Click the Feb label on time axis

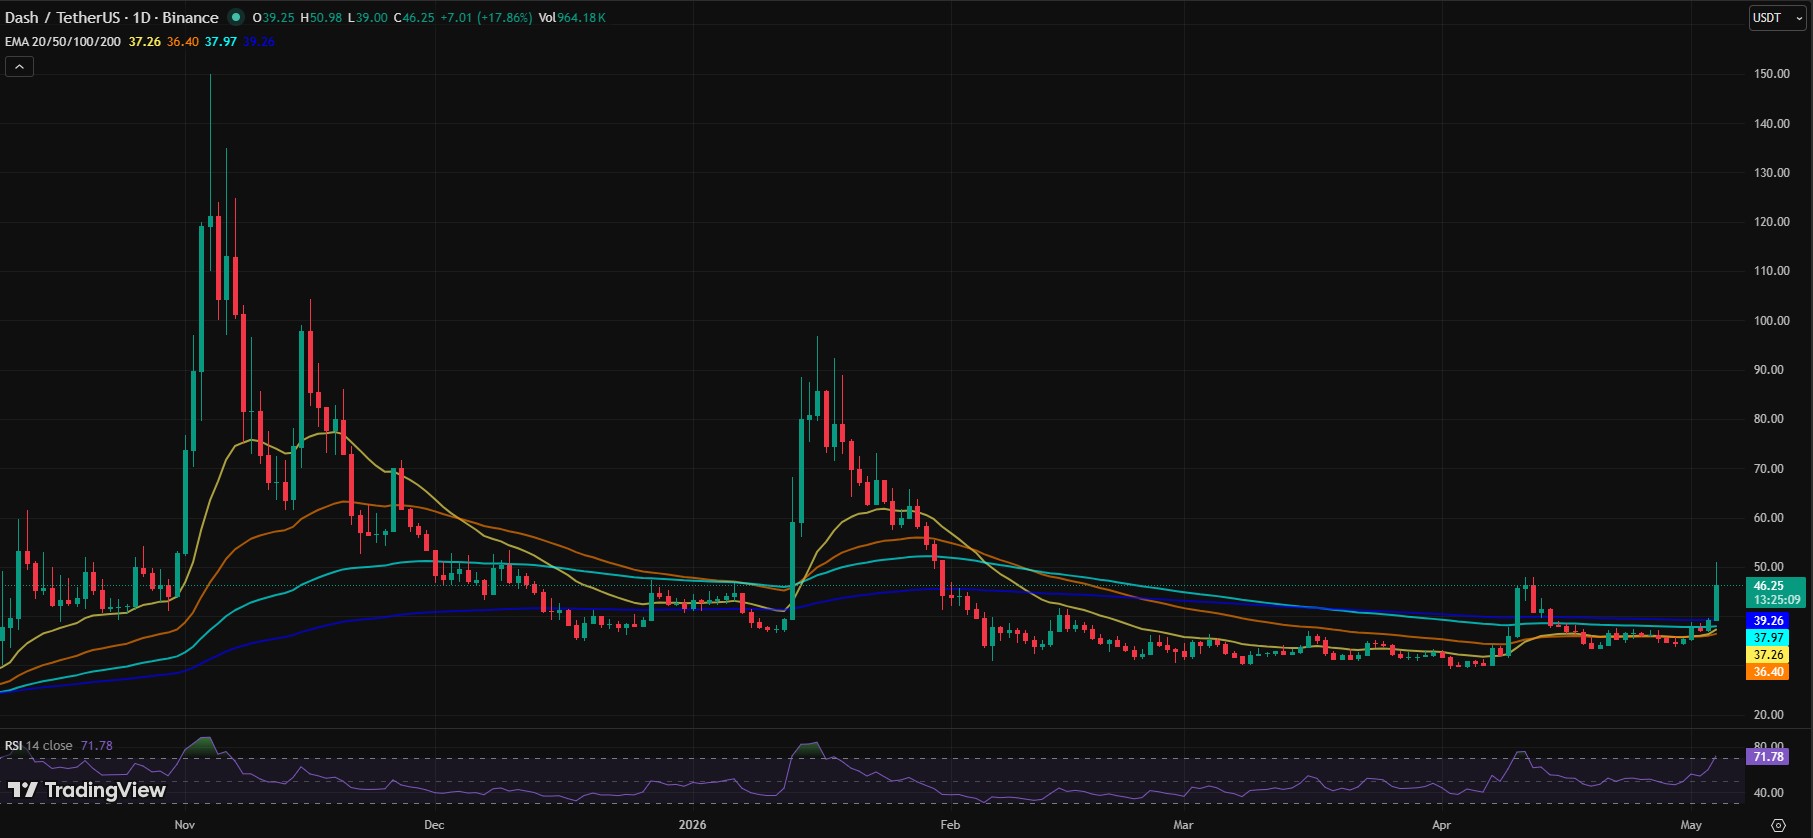(x=950, y=825)
